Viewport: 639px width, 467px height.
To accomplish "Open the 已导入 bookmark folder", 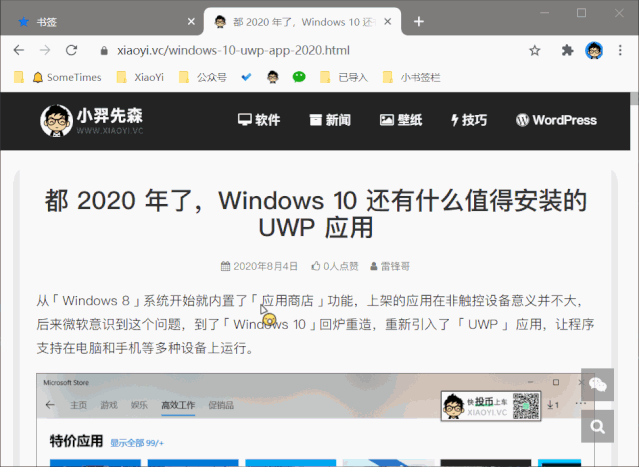I will click(344, 77).
